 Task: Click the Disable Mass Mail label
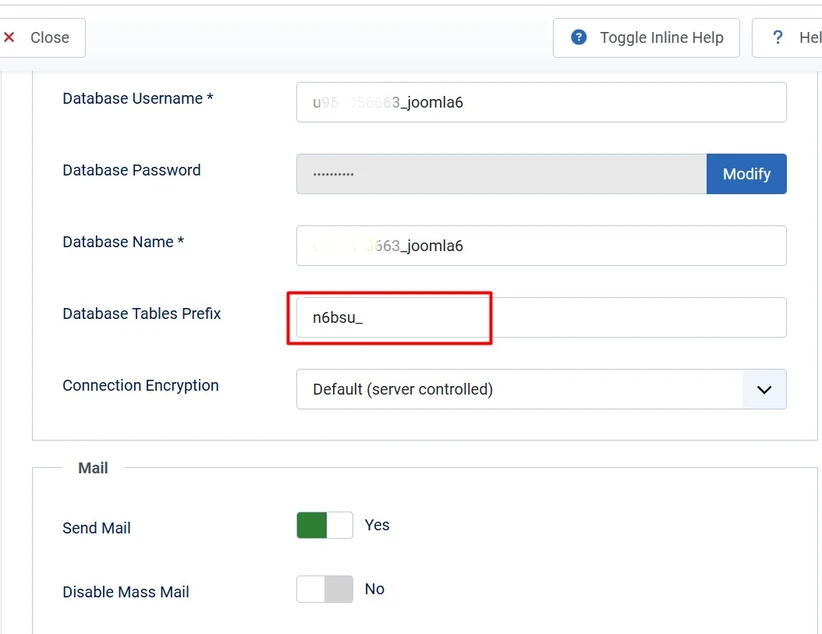(126, 592)
